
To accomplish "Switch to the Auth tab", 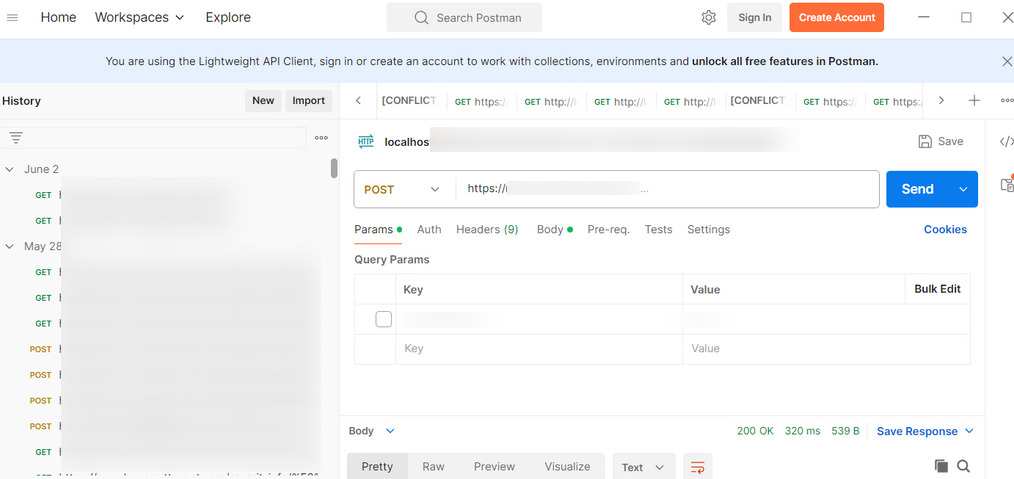I will [429, 229].
